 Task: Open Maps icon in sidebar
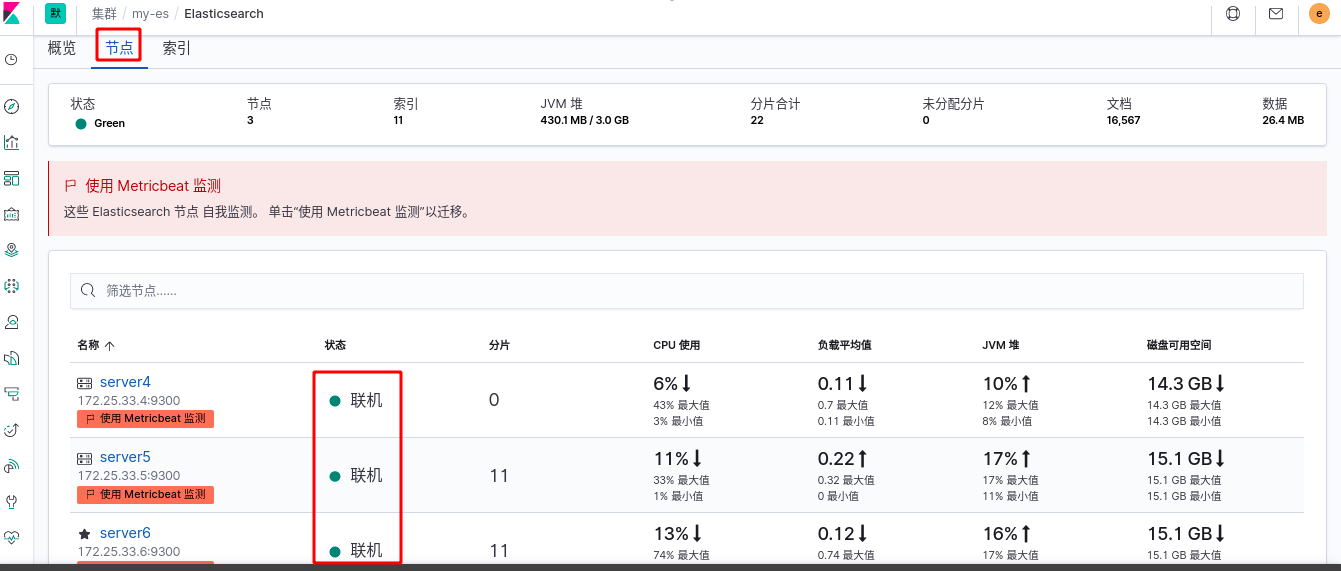(11, 250)
